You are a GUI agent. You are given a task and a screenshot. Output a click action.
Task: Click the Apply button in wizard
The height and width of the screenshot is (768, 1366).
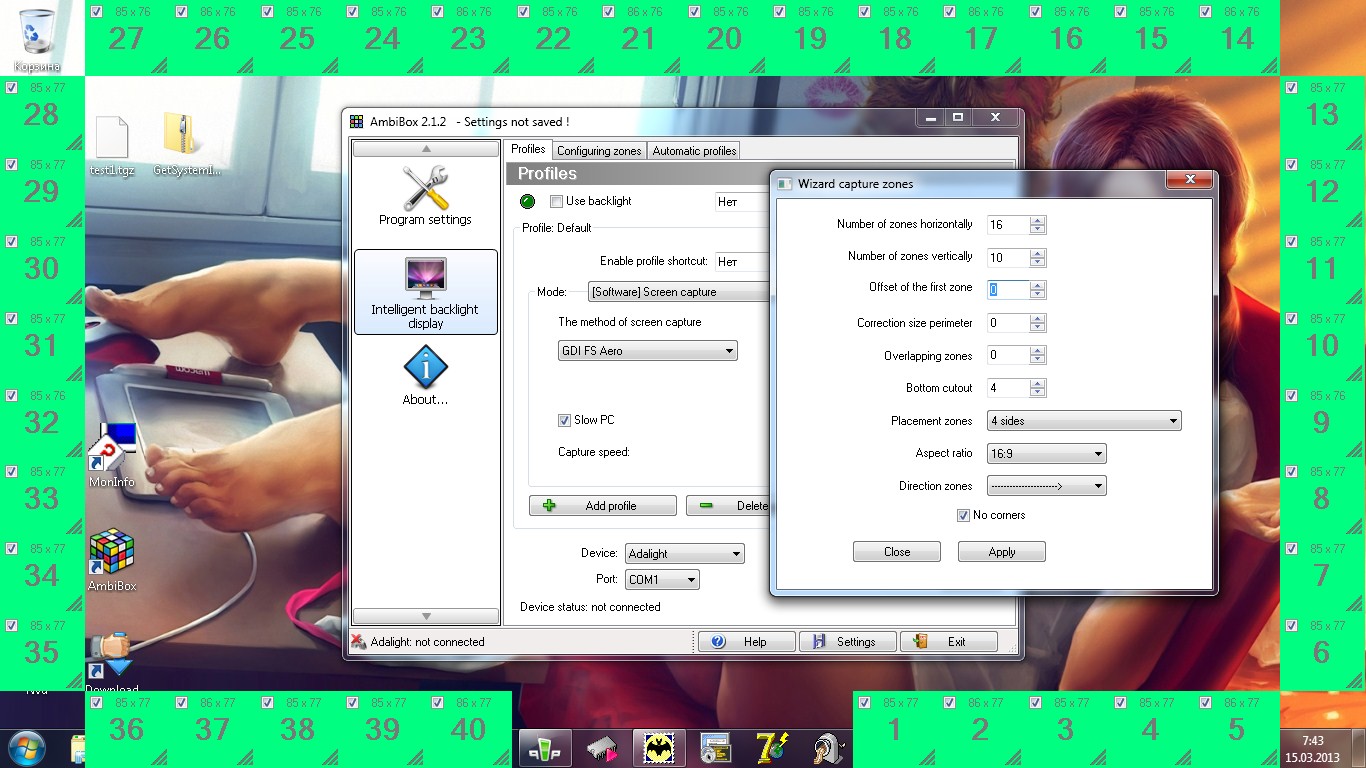coord(1001,552)
